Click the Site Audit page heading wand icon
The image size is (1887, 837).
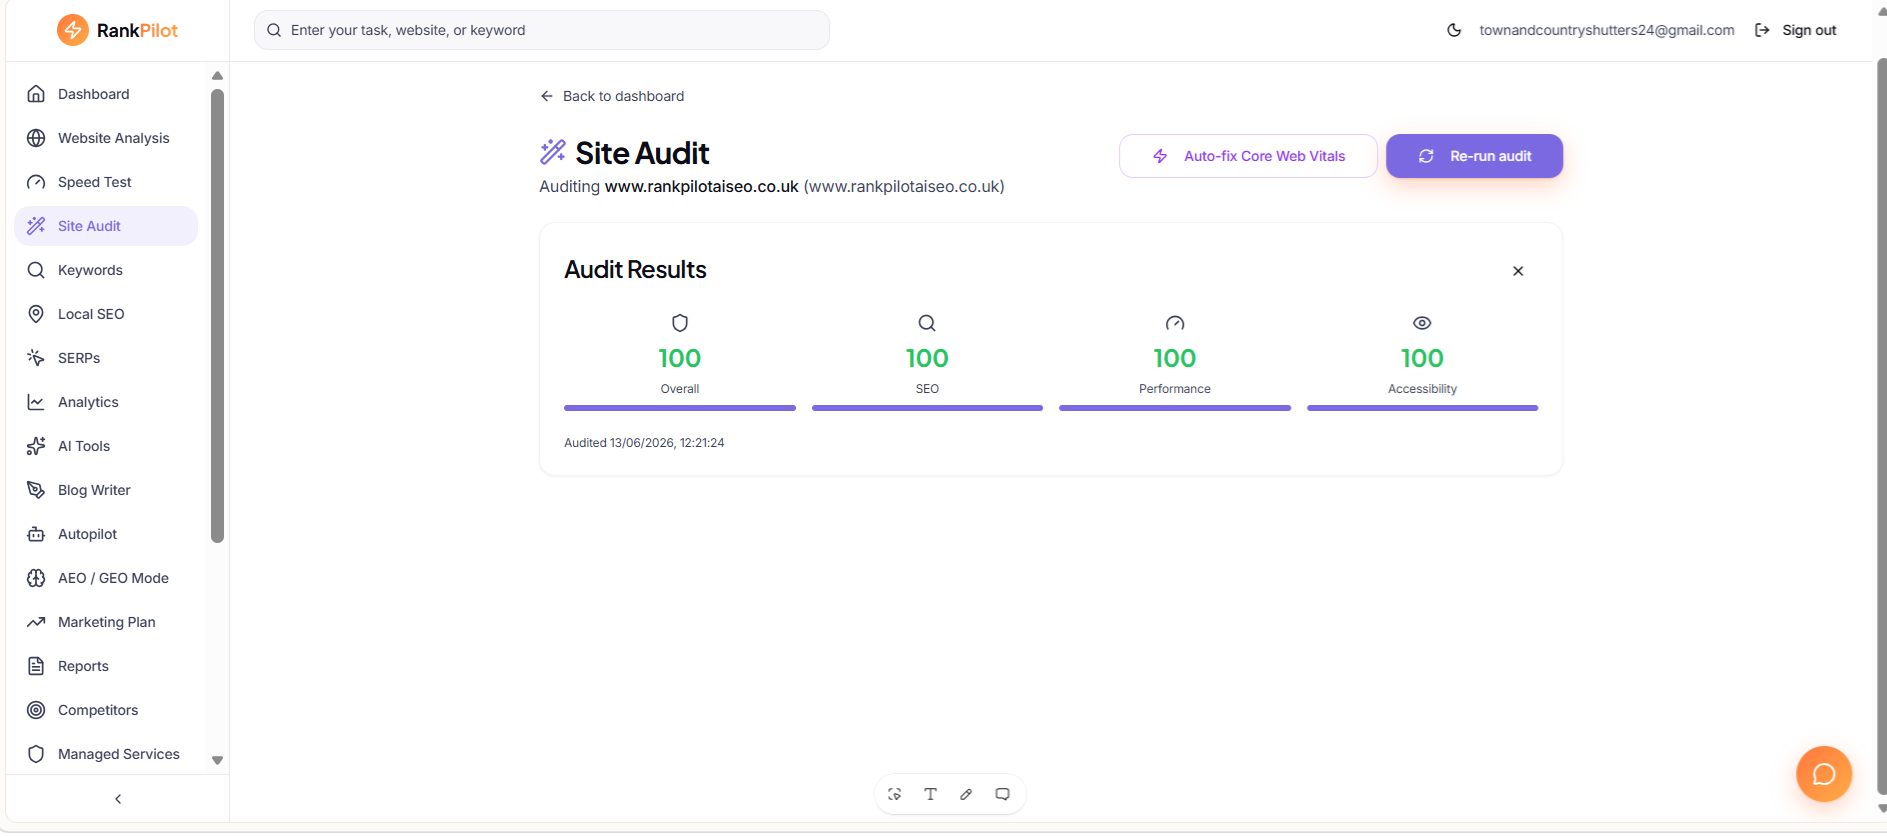click(x=553, y=152)
